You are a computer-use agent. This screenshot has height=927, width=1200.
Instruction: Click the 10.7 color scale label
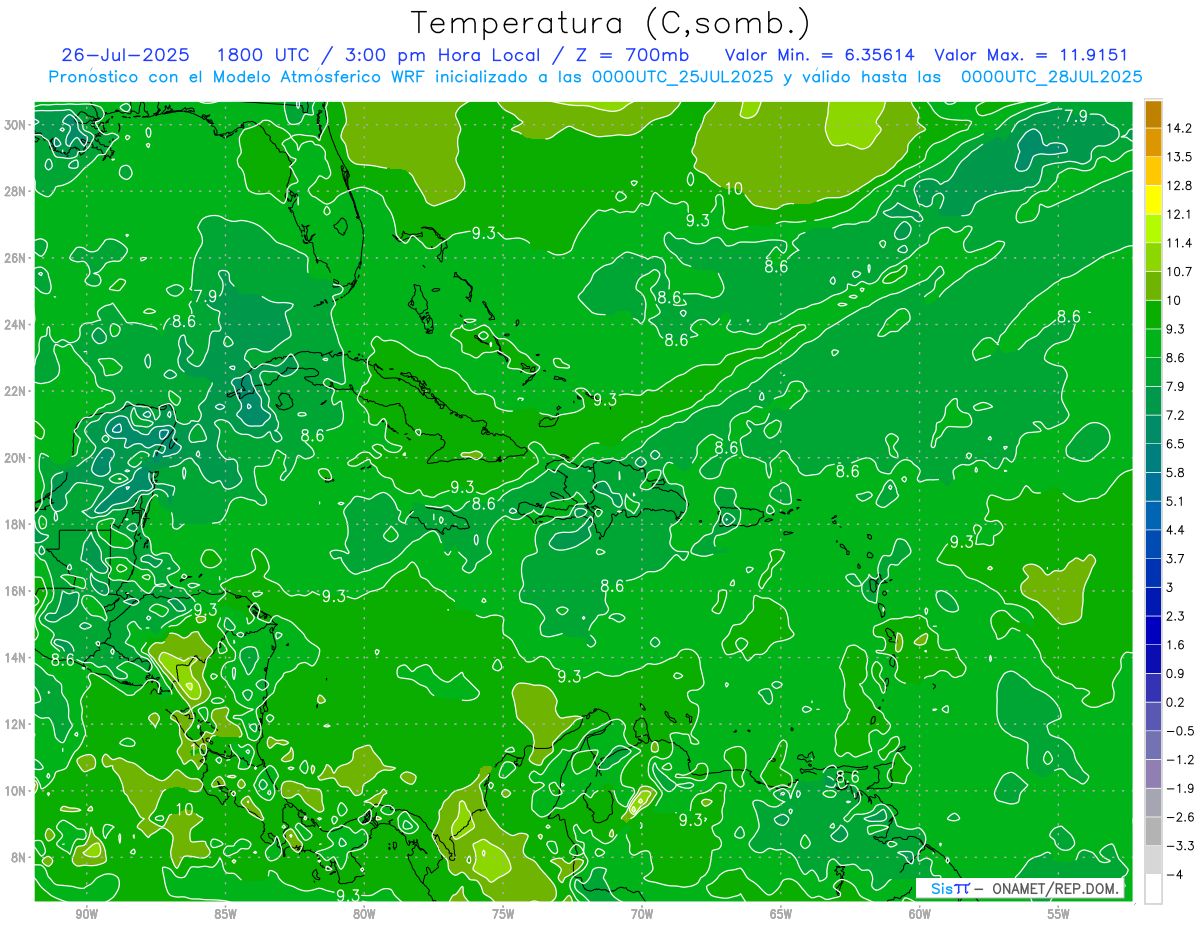coord(1179,271)
